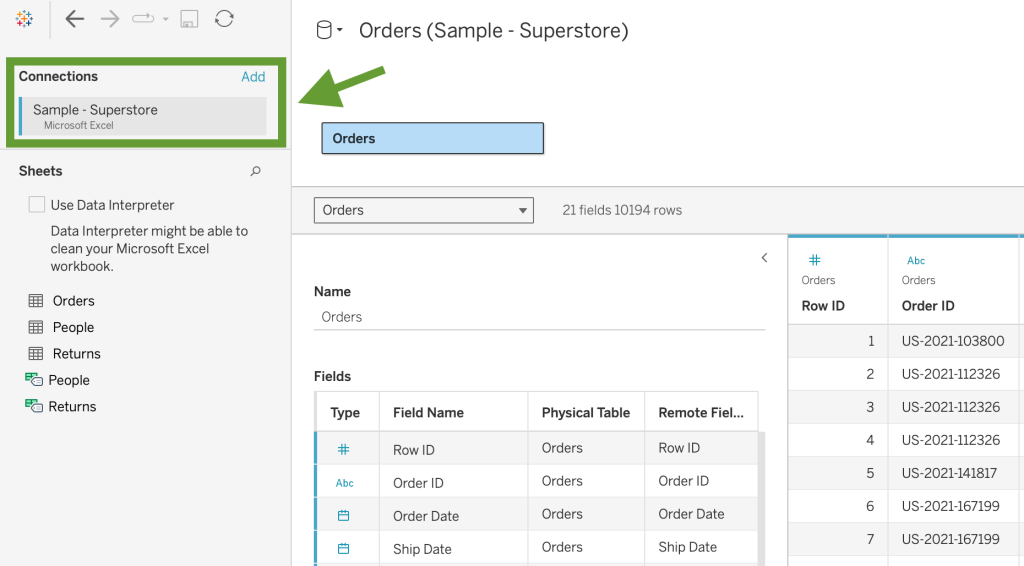Select the Orders sheet table

point(73,301)
